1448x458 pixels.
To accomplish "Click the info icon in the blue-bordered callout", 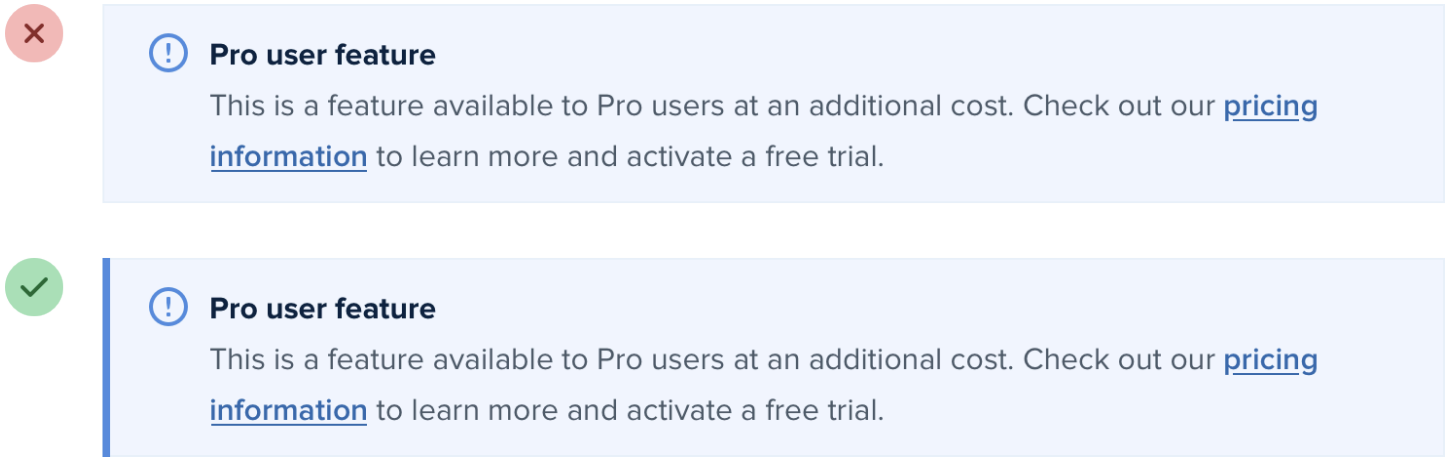I will coord(168,307).
